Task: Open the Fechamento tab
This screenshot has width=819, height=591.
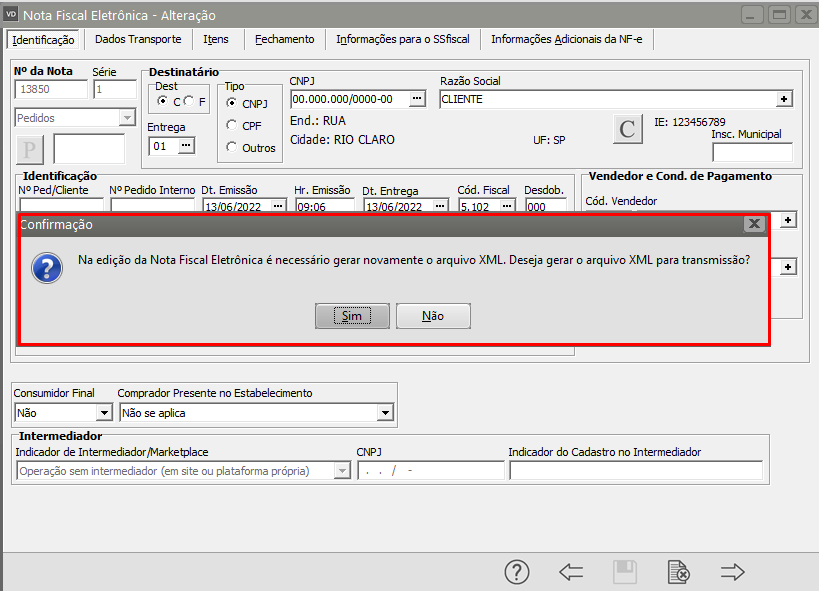Action: [284, 39]
